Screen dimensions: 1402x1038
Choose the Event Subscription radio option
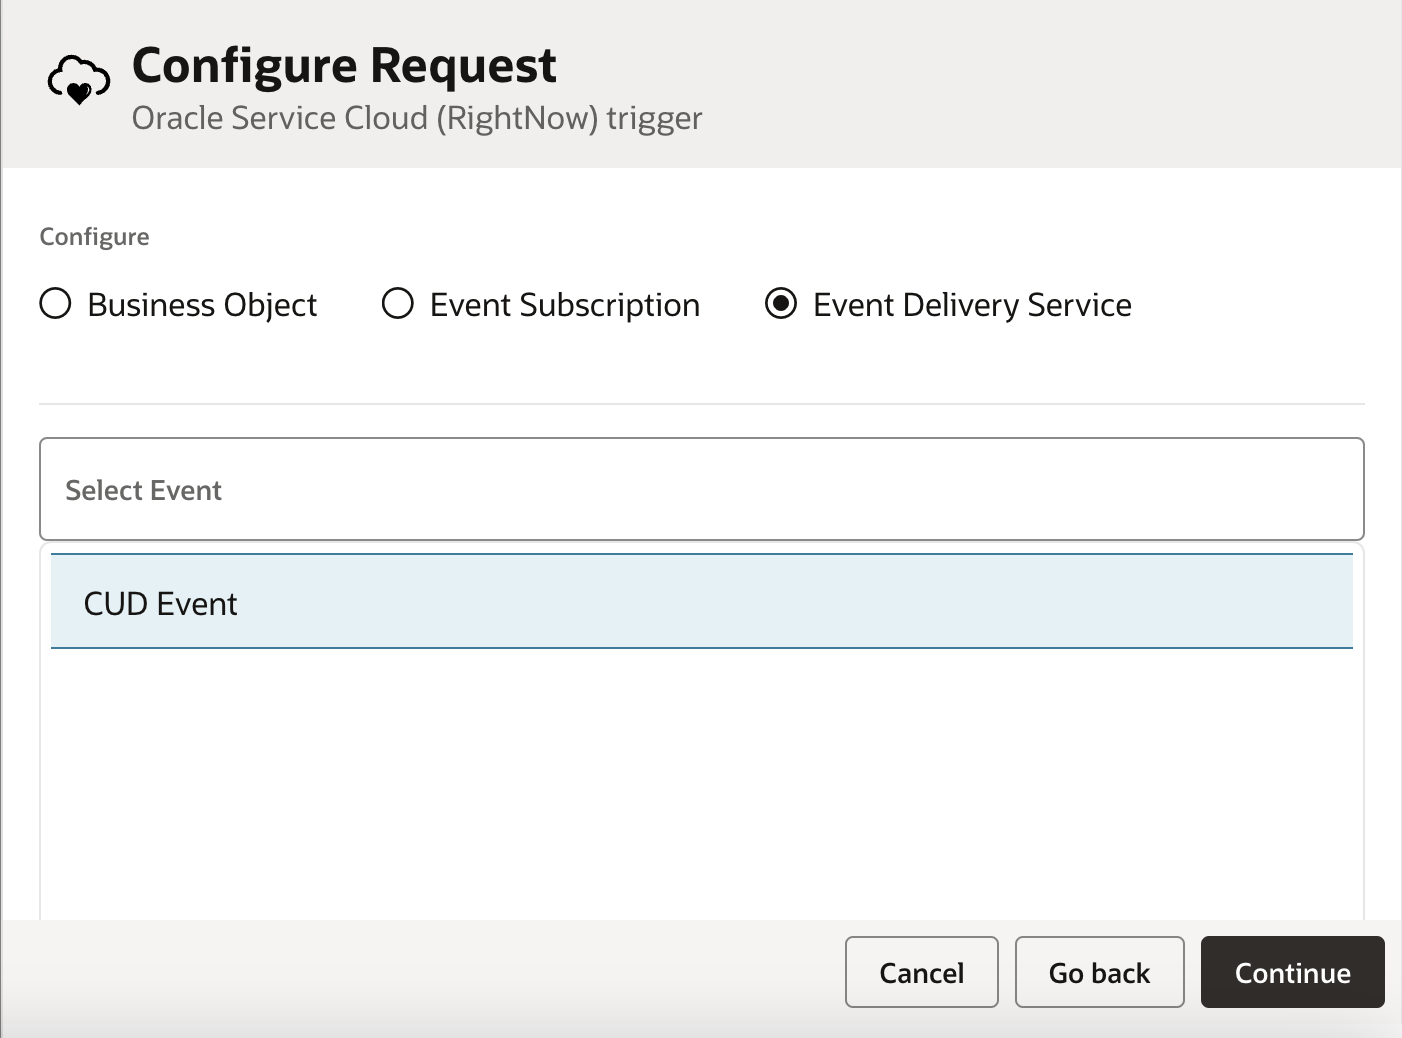tap(398, 303)
